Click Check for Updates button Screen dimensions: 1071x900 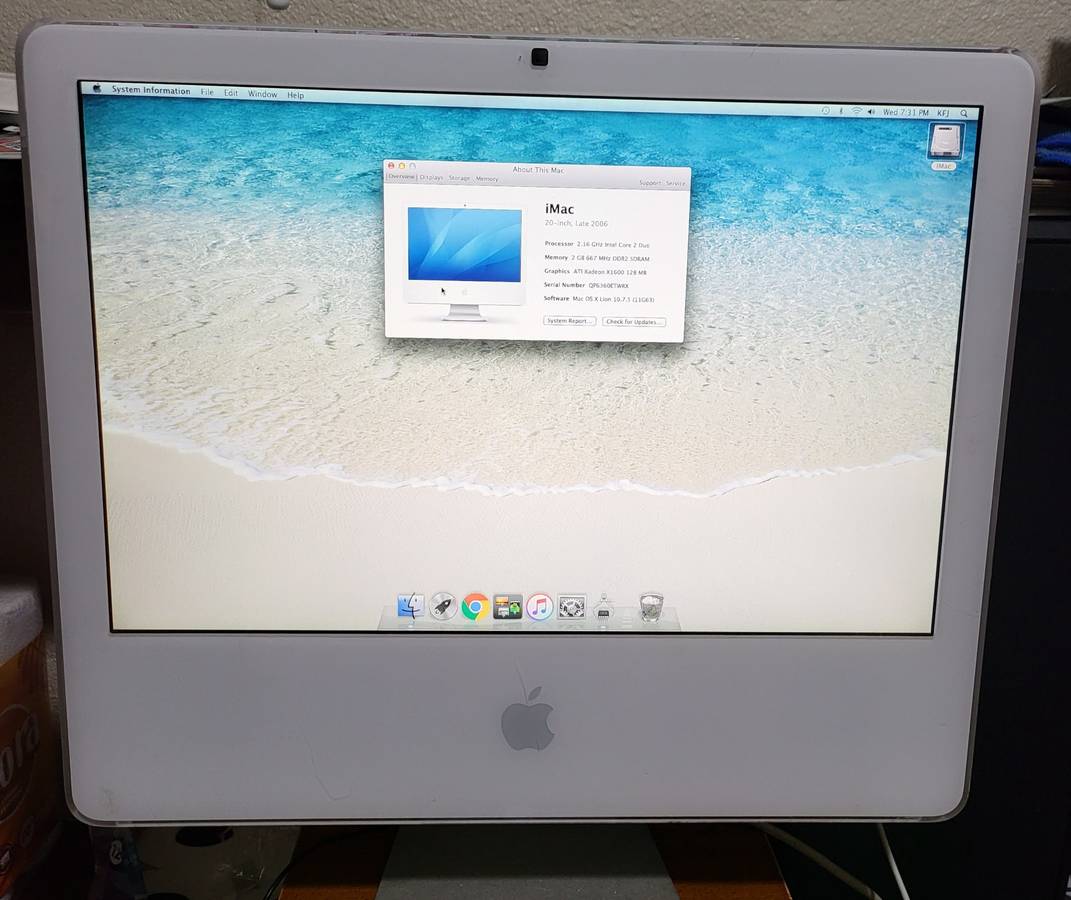click(633, 322)
